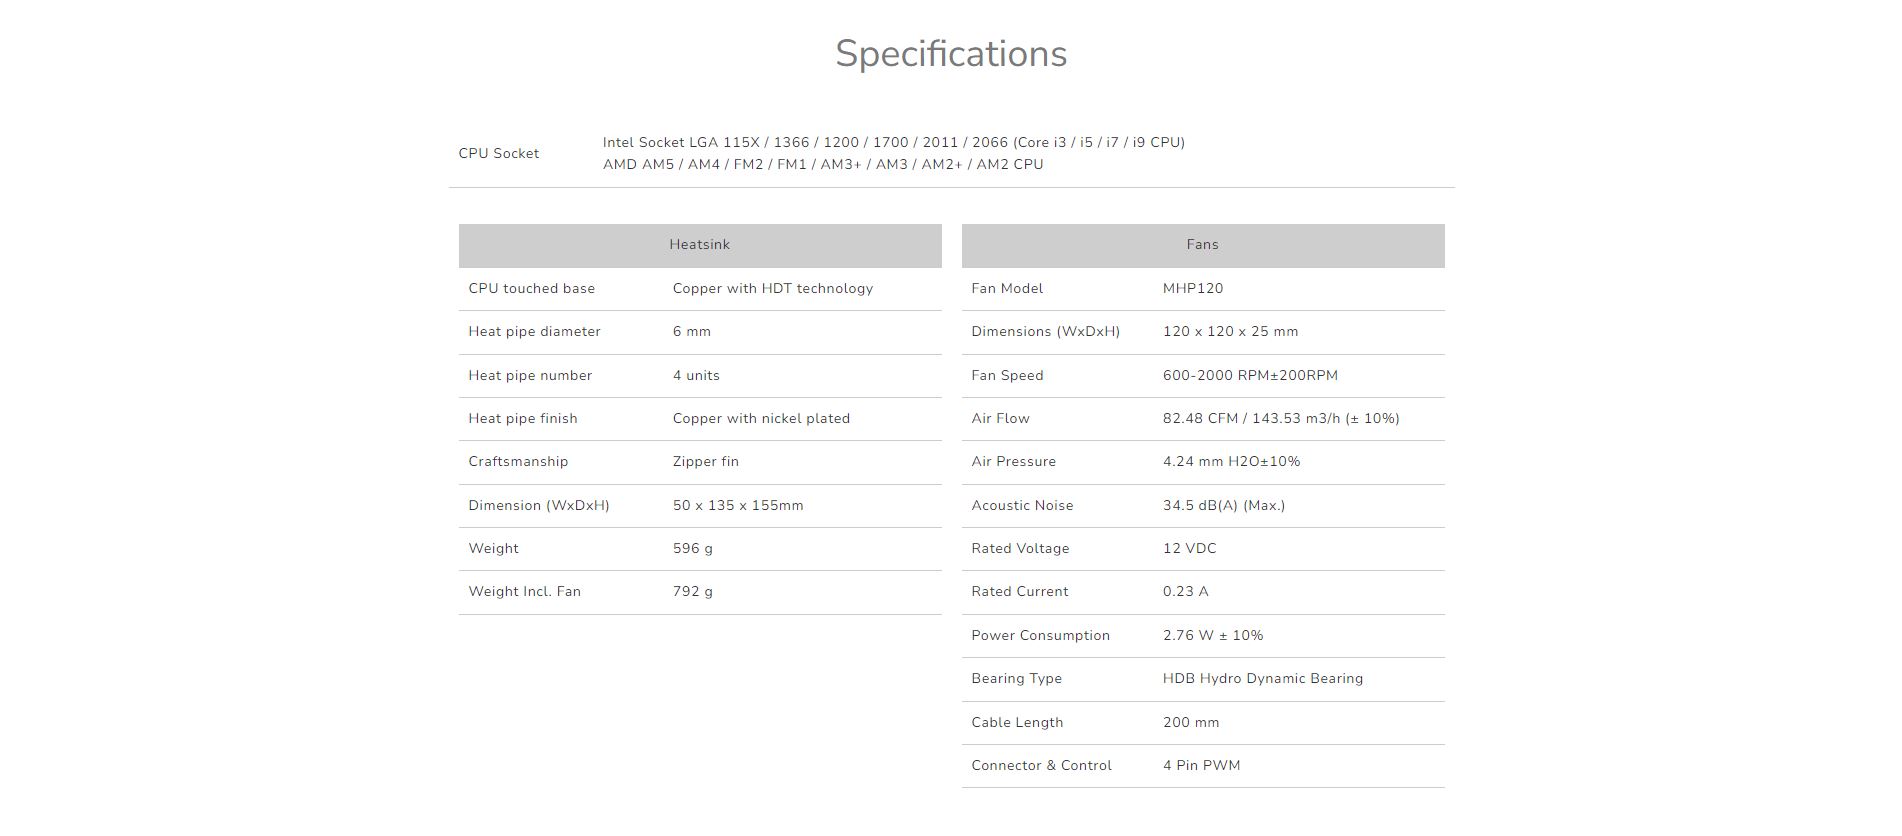Click the Heat pipe number label

[x=530, y=376]
